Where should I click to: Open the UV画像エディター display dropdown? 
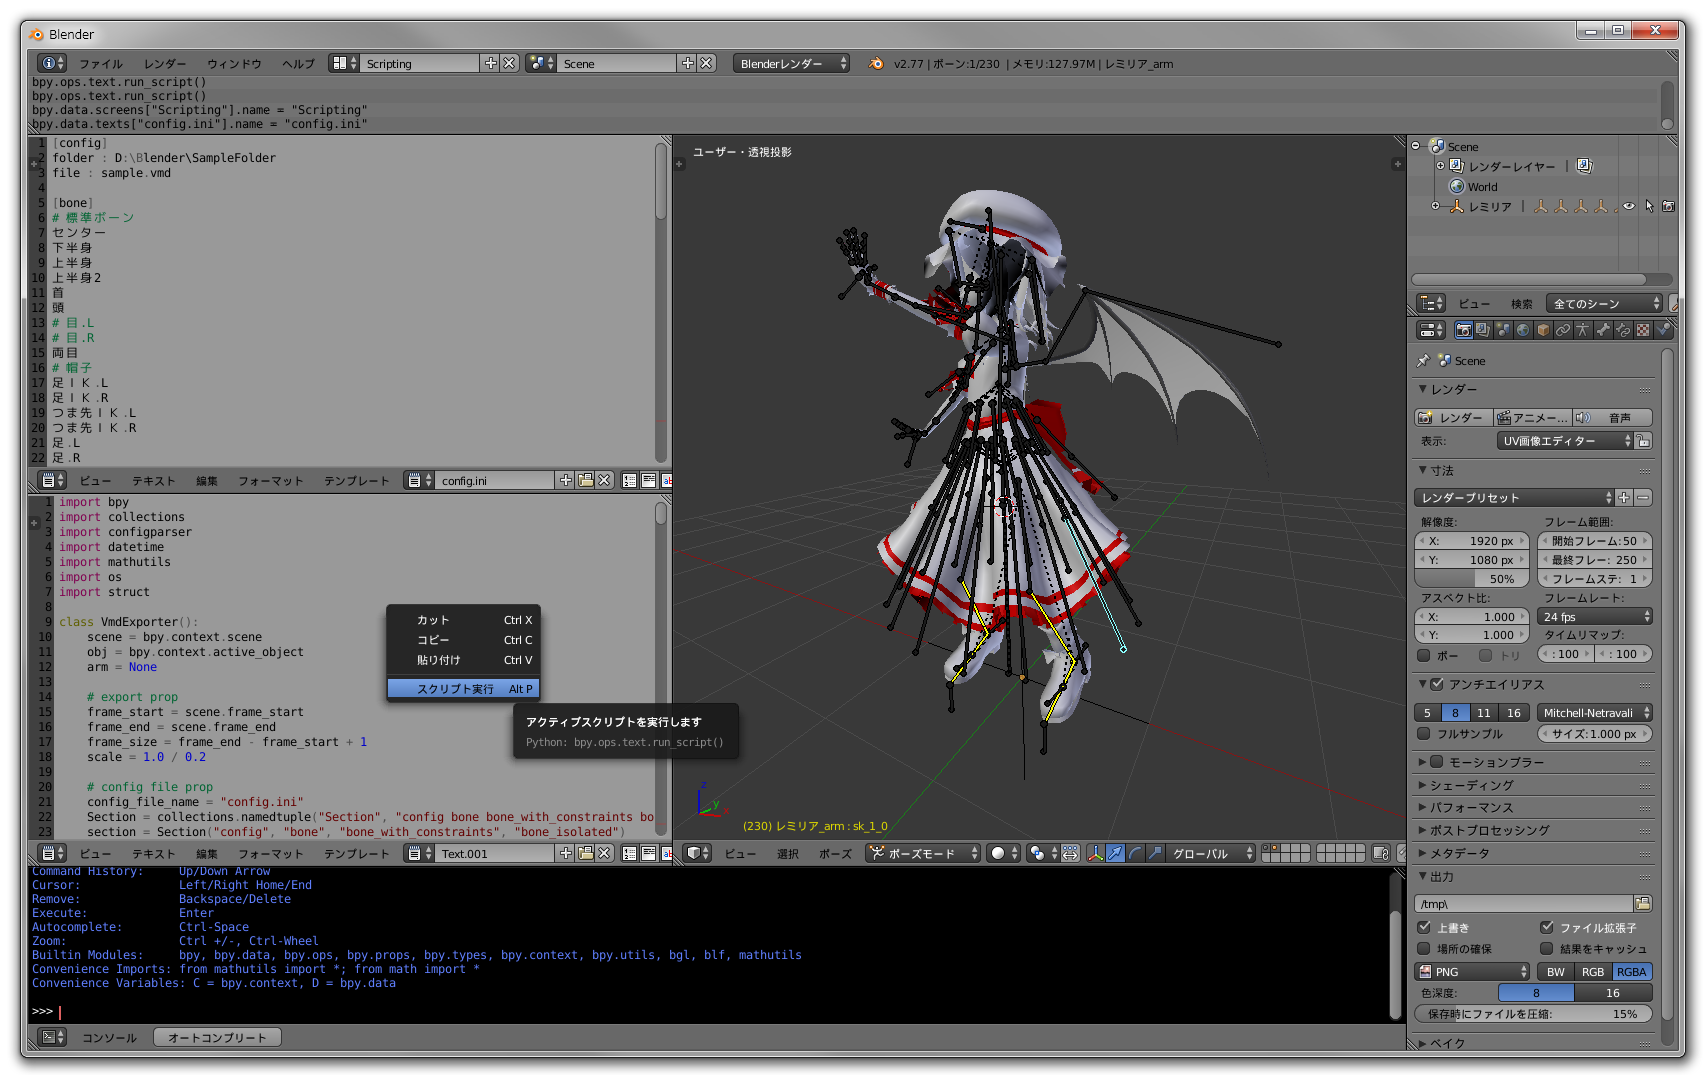tap(1566, 441)
